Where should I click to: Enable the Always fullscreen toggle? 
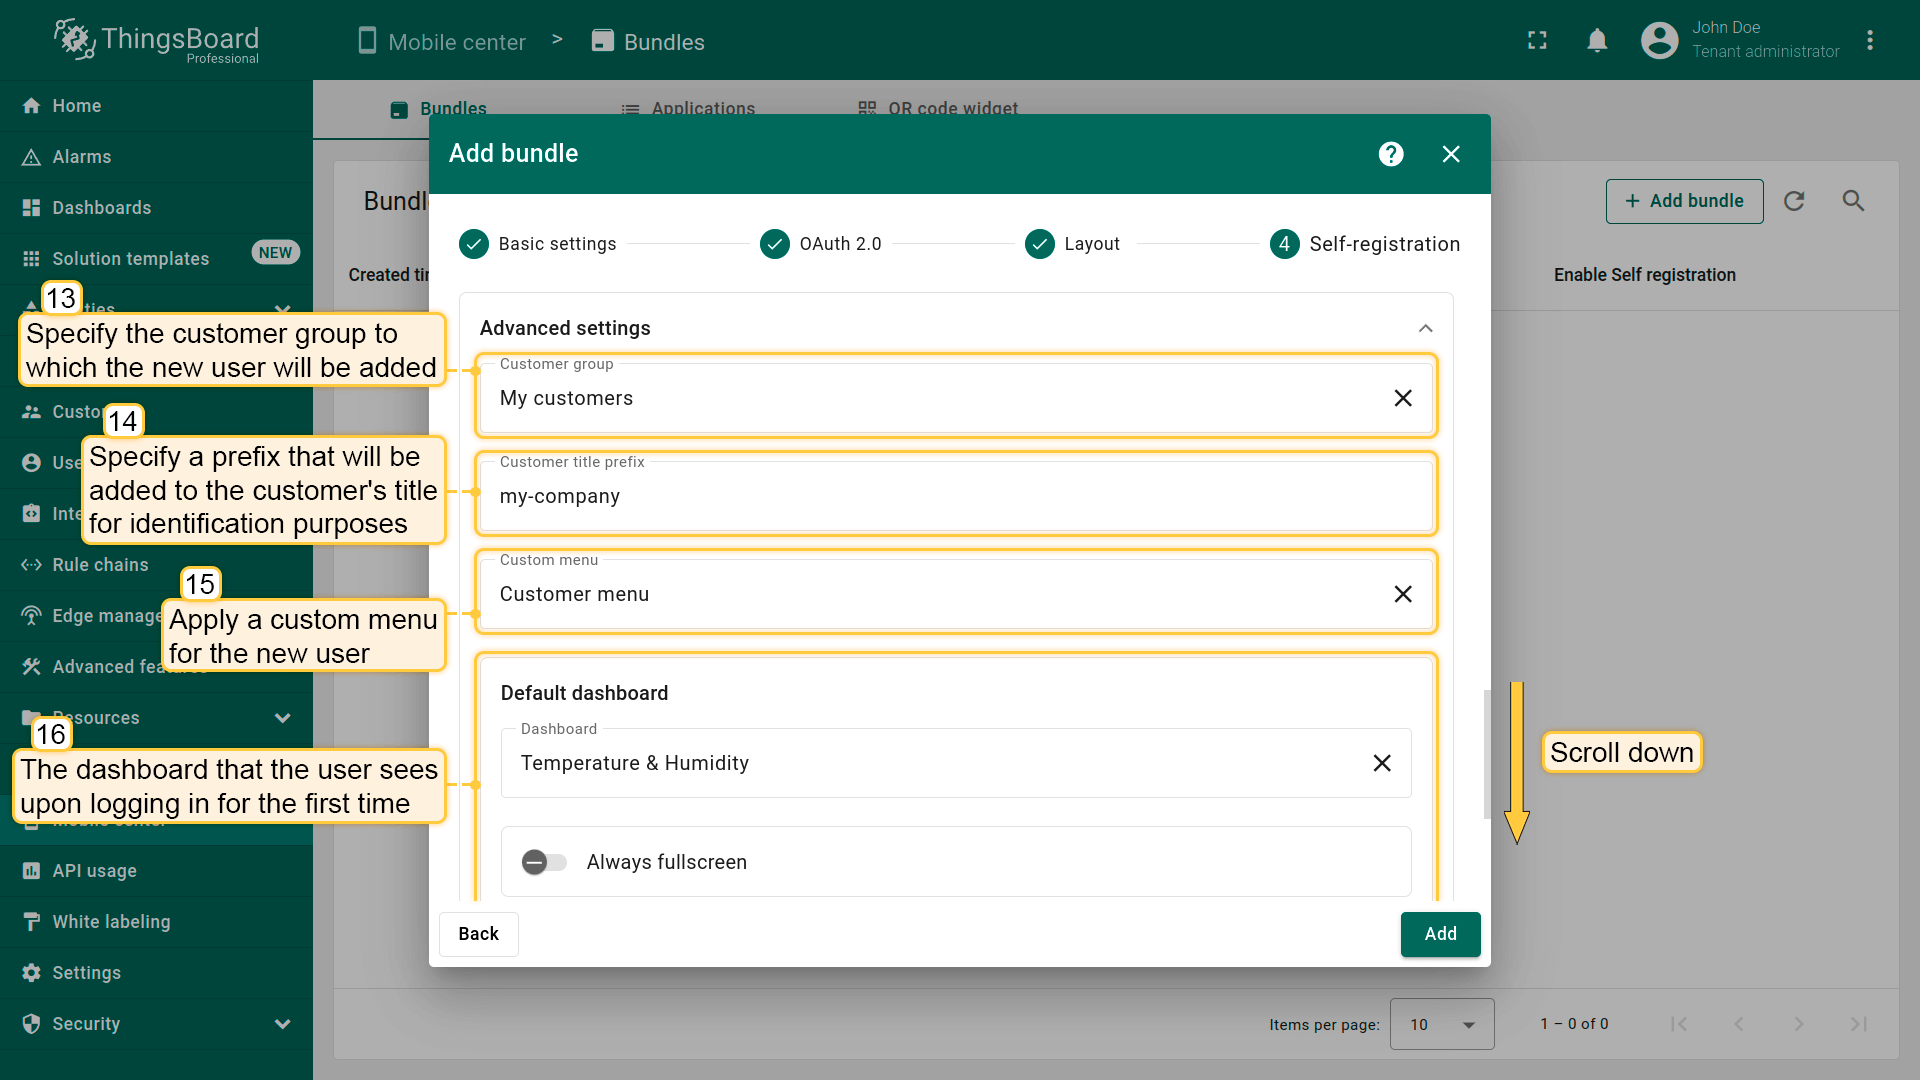544,862
